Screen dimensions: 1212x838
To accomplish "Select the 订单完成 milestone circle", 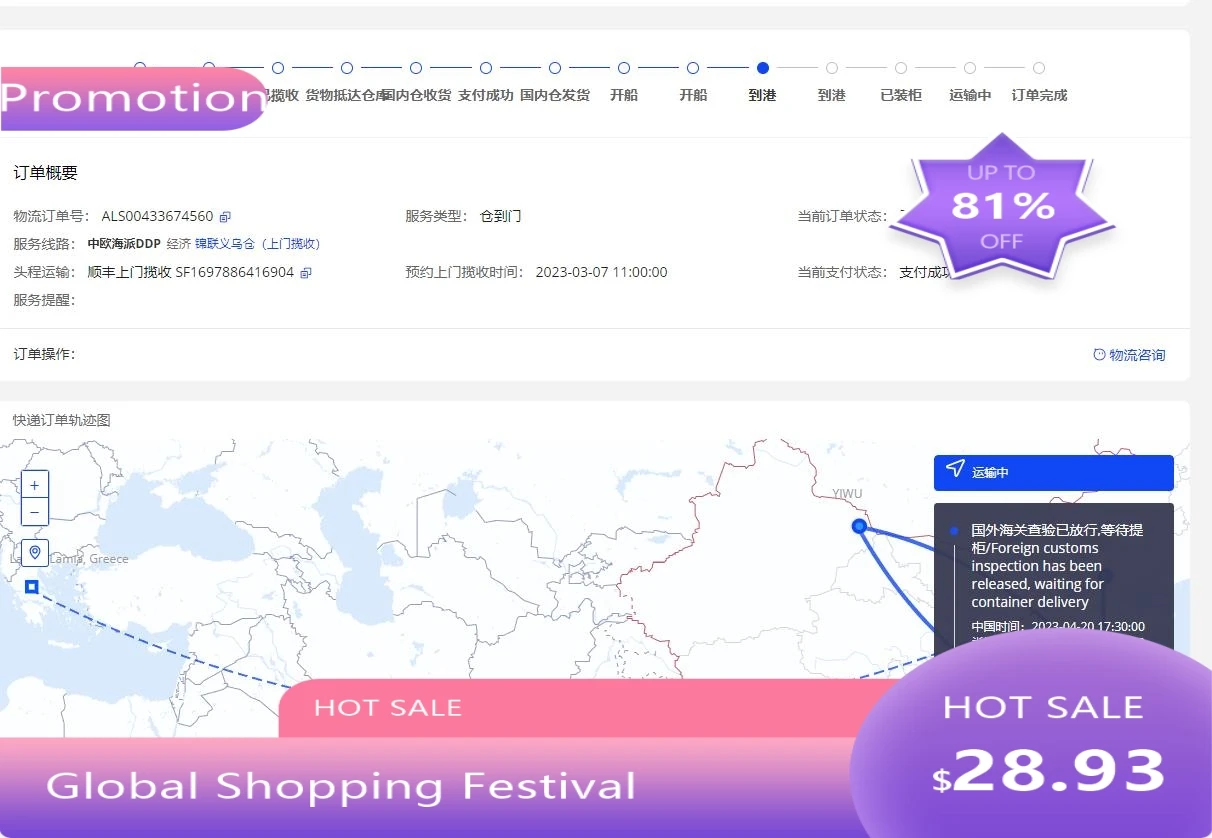I will (x=1040, y=68).
